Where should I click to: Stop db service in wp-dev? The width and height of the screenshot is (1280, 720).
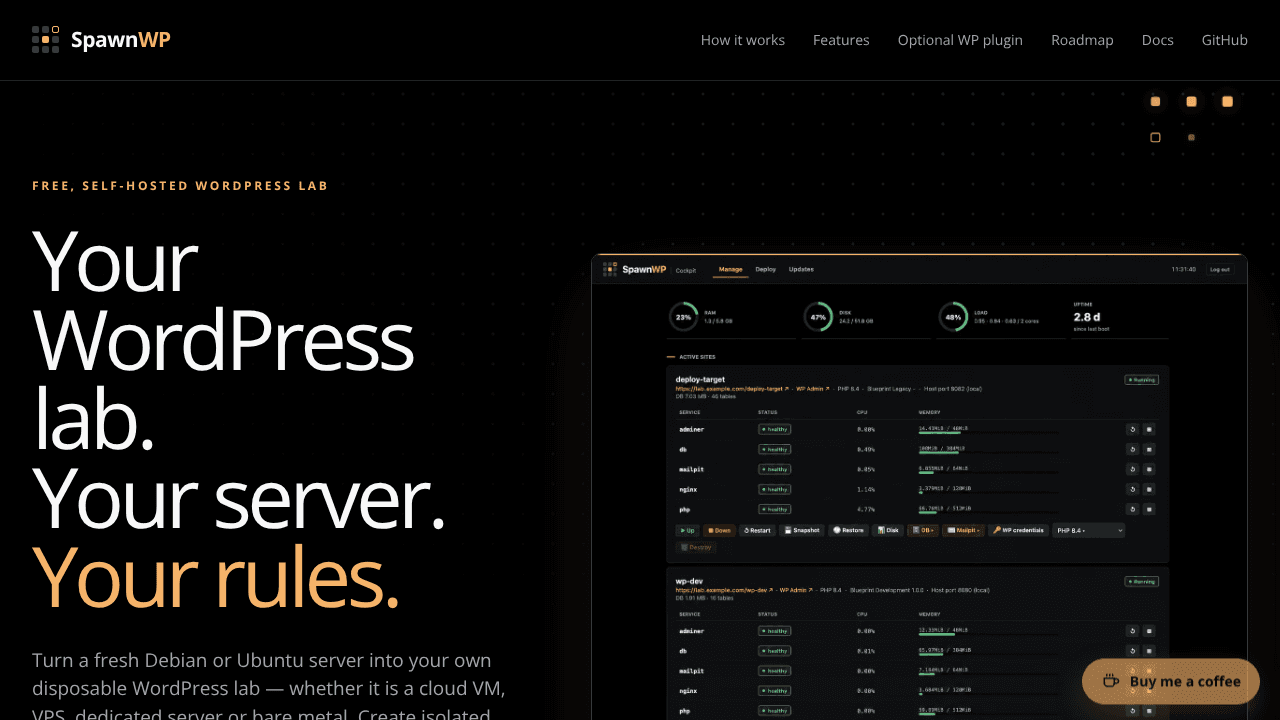click(x=1149, y=651)
